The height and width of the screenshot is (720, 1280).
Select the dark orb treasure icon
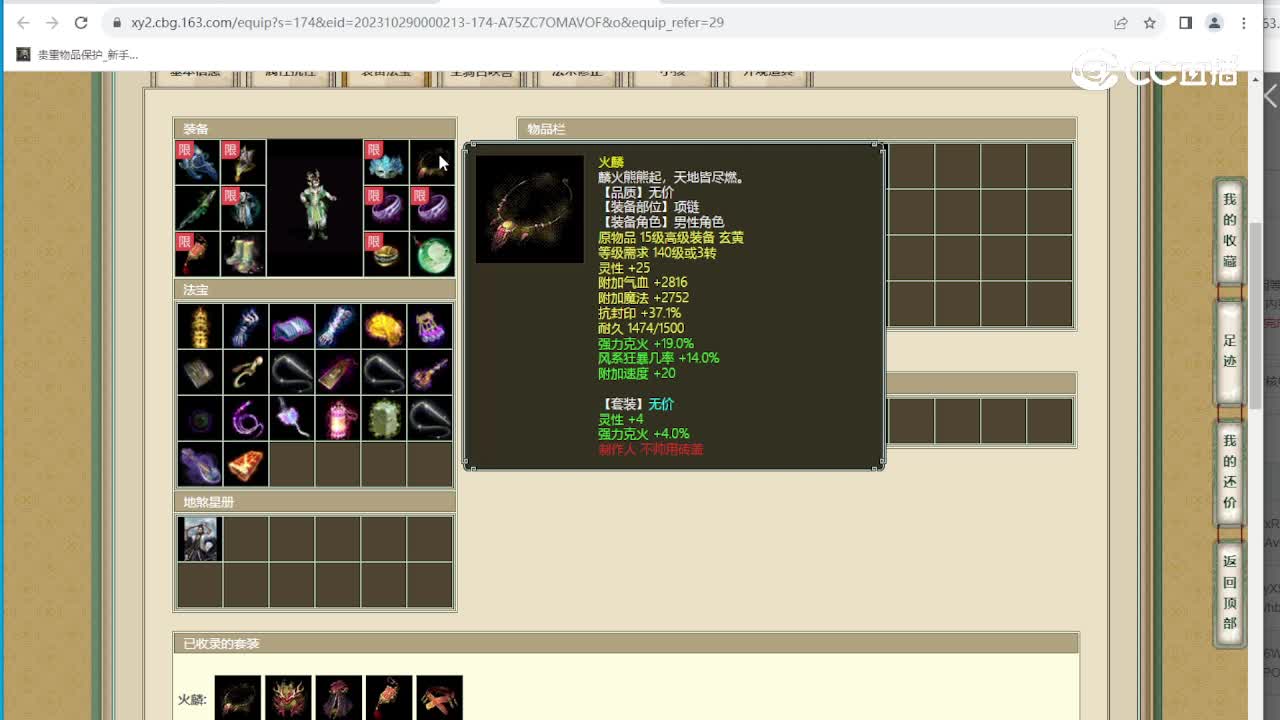click(200, 418)
